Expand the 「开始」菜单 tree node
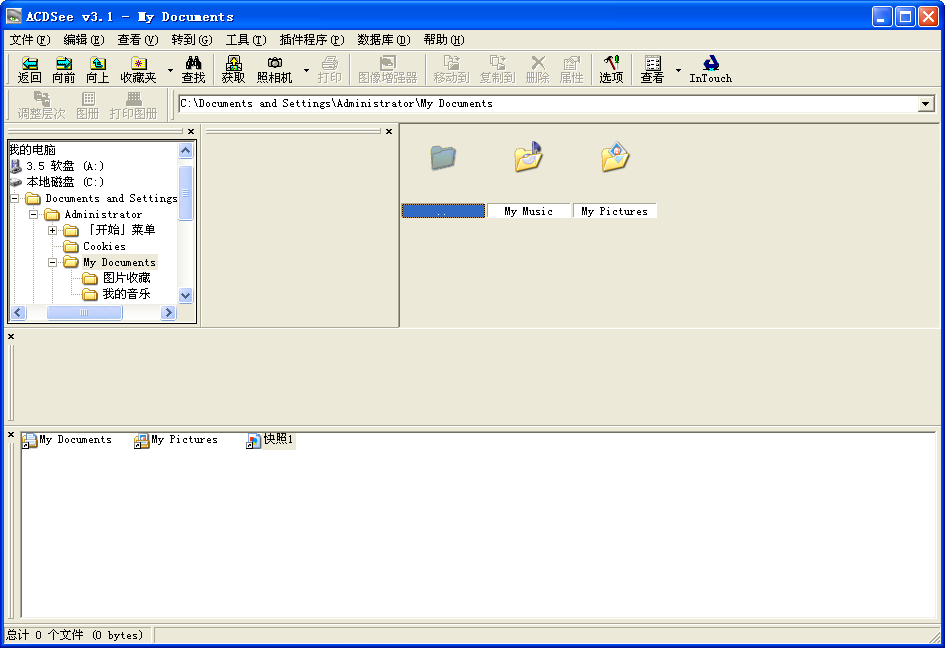The image size is (945, 648). tap(52, 230)
